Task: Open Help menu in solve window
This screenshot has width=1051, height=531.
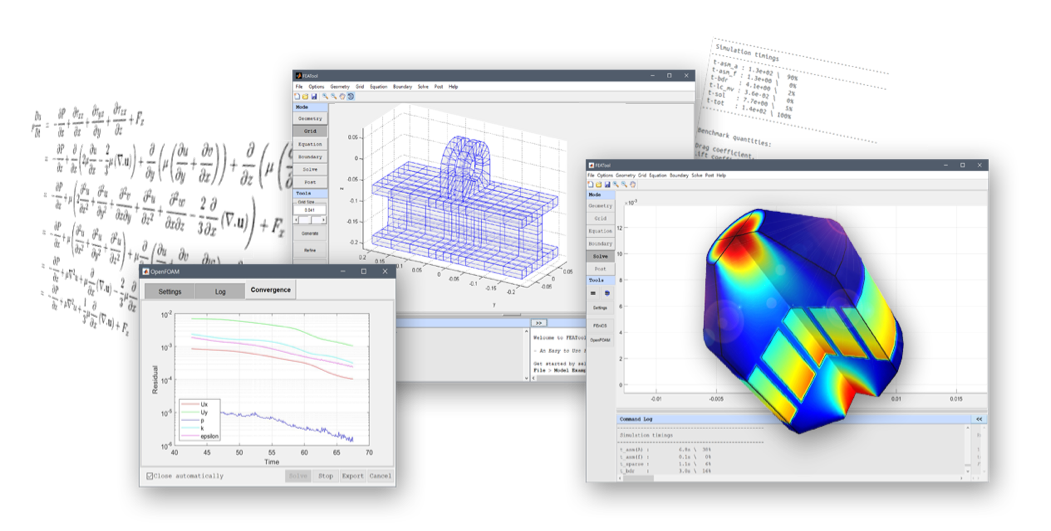Action: point(721,175)
